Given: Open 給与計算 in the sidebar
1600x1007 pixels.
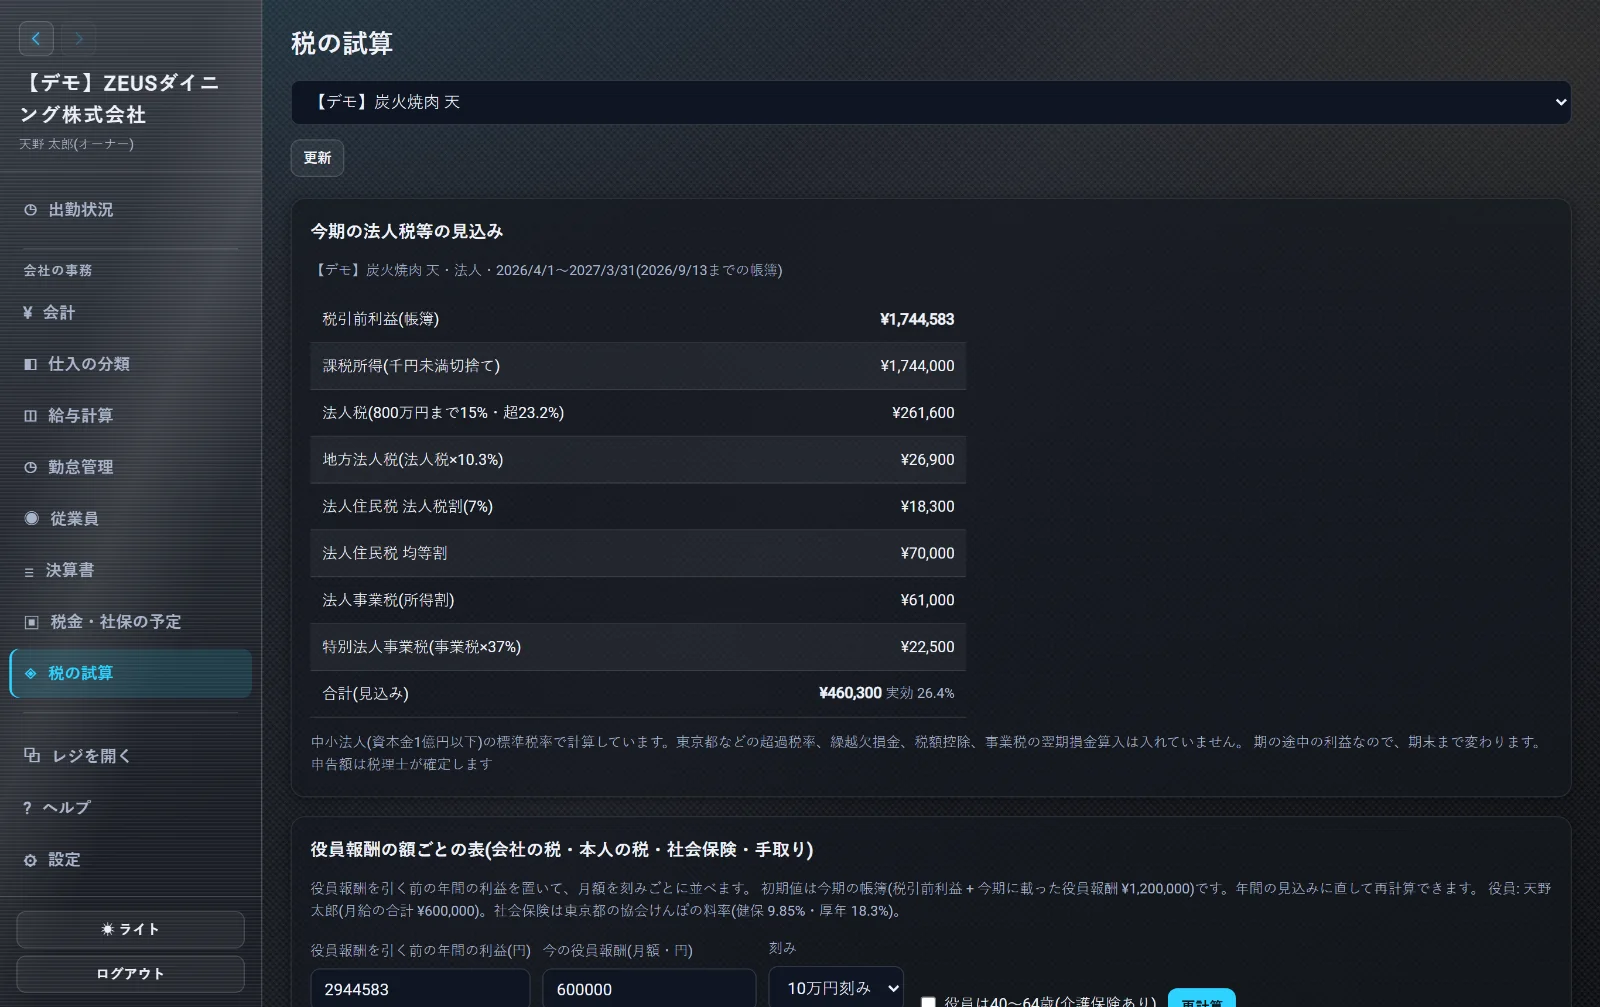Looking at the screenshot, I should pos(130,416).
